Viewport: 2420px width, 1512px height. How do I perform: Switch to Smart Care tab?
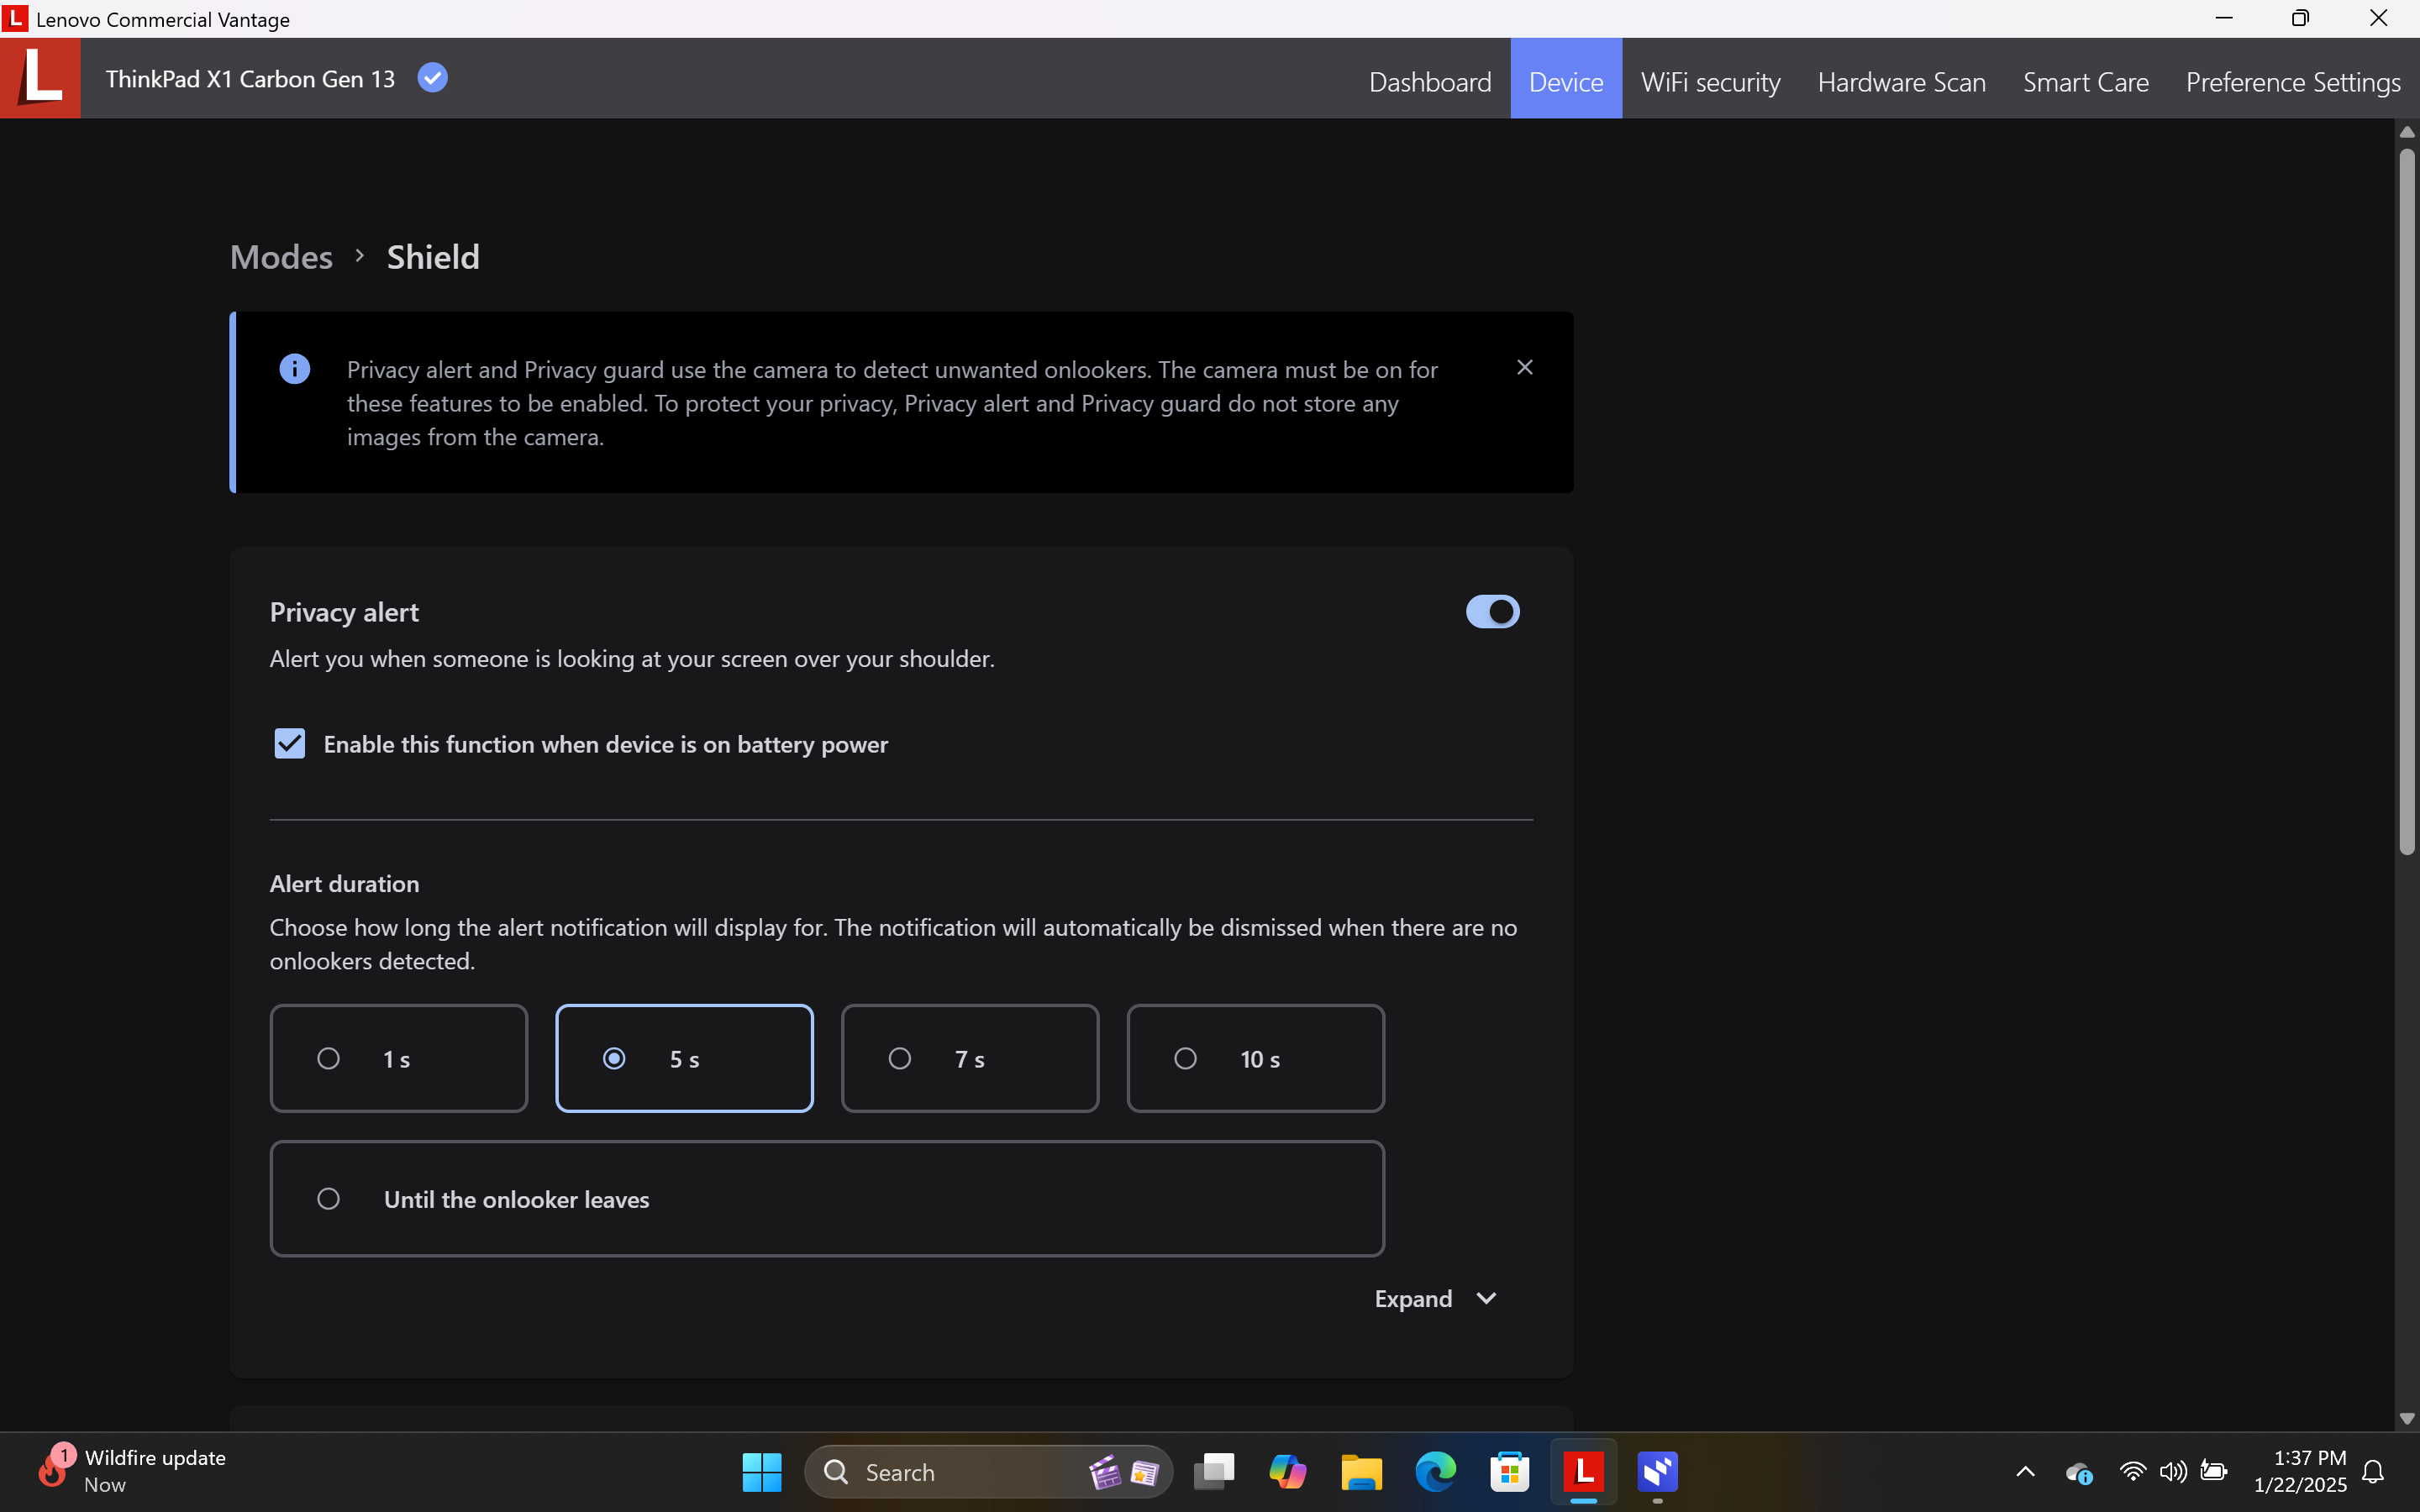click(x=2085, y=81)
